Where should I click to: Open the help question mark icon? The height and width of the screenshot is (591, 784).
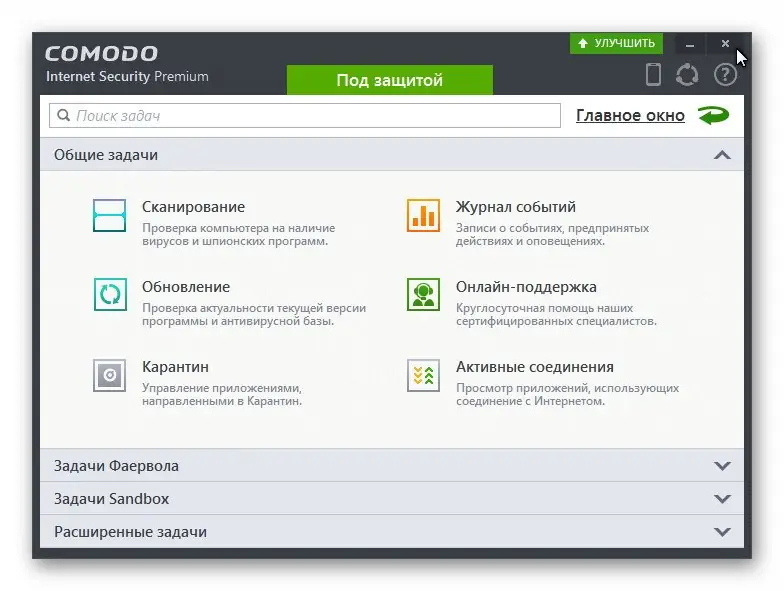pyautogui.click(x=725, y=75)
